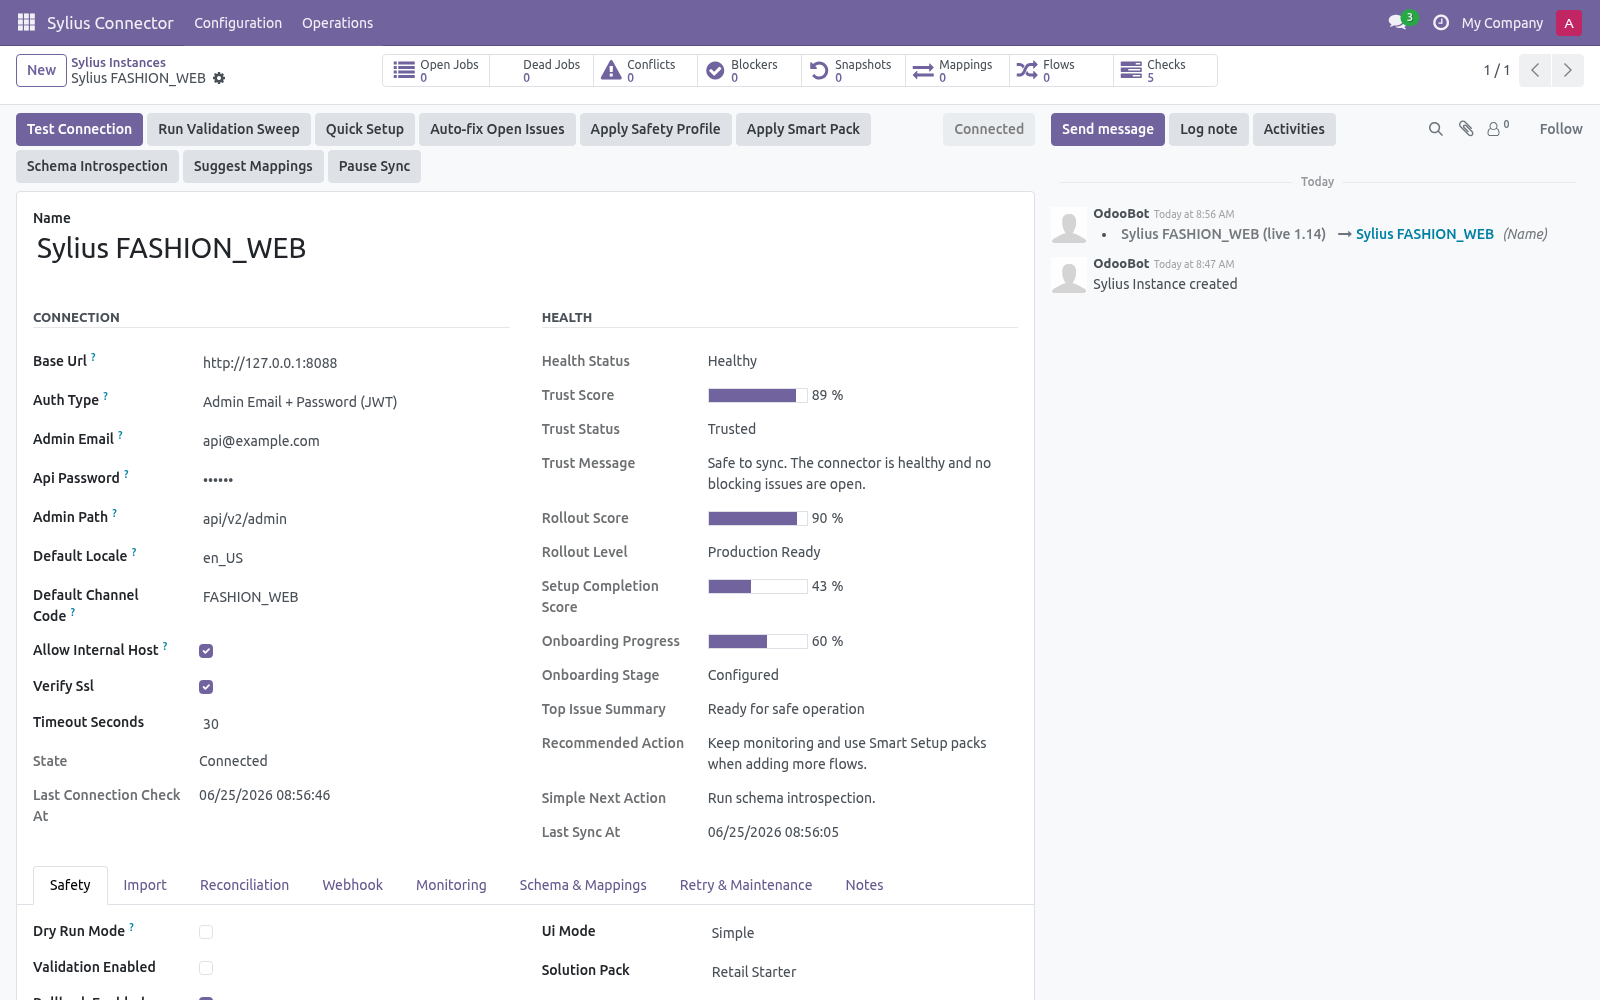The image size is (1600, 1000).
Task: Open the activities clock icon
Action: [1441, 22]
